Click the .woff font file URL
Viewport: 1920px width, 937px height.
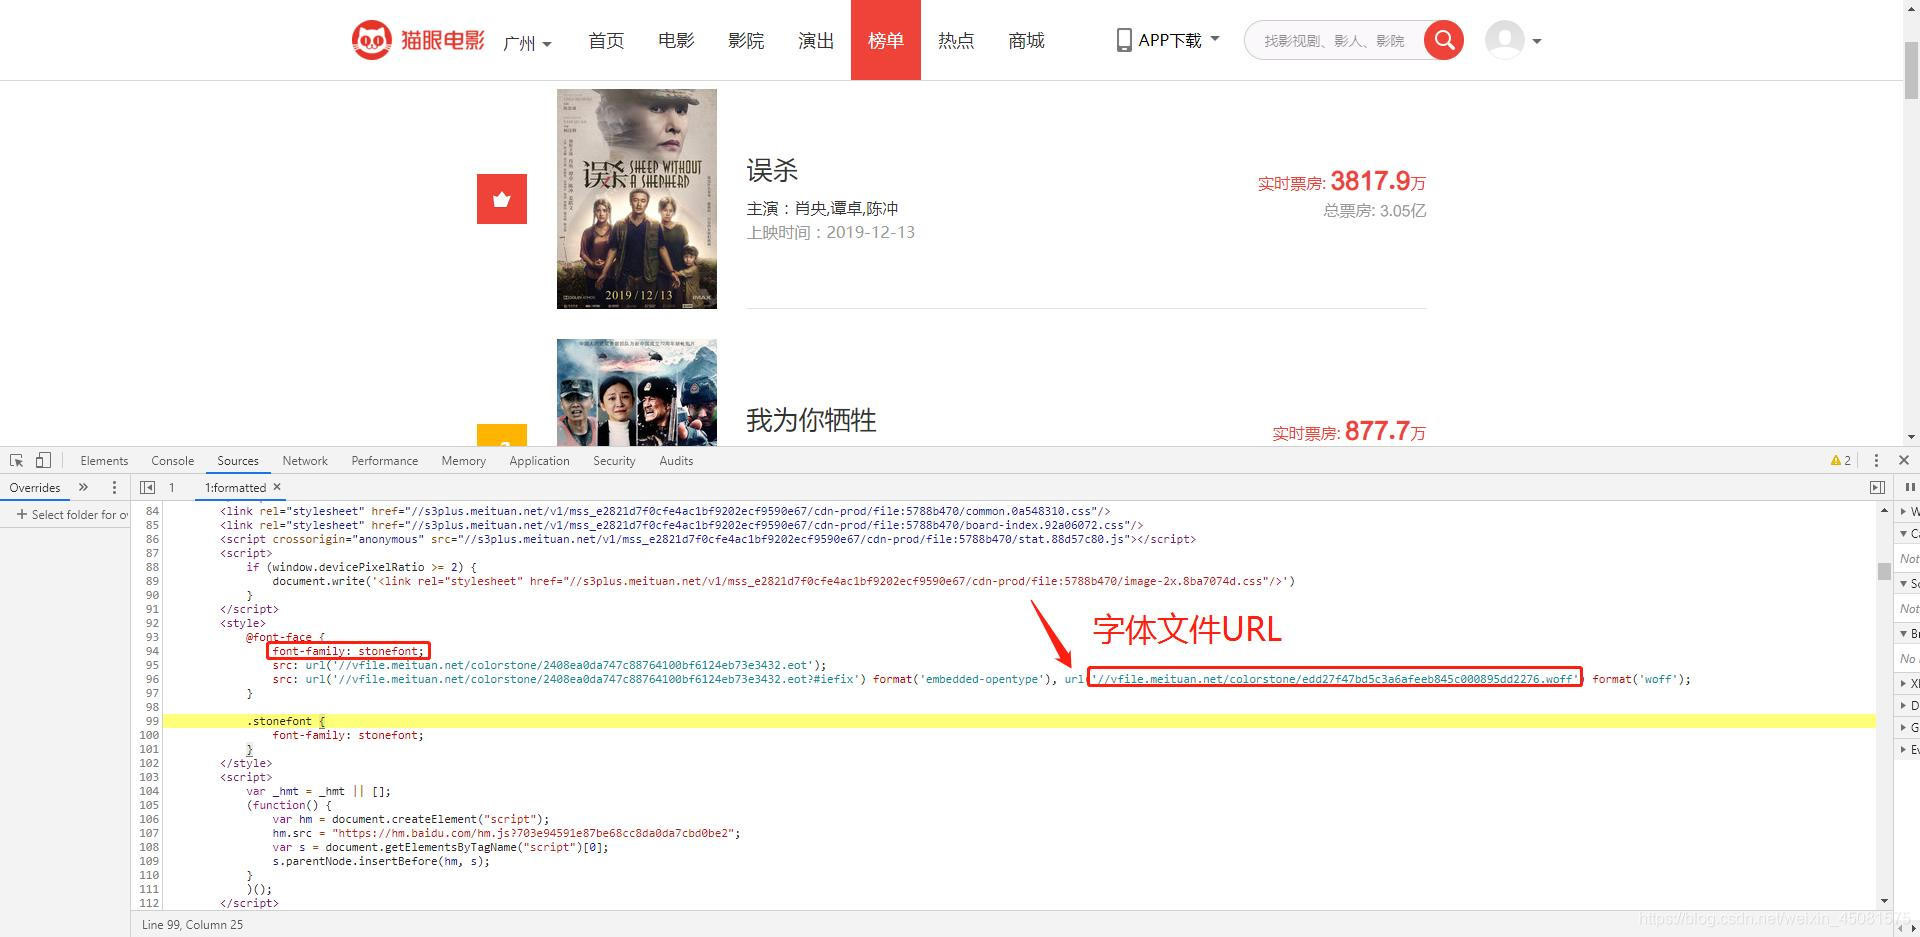pyautogui.click(x=1335, y=679)
